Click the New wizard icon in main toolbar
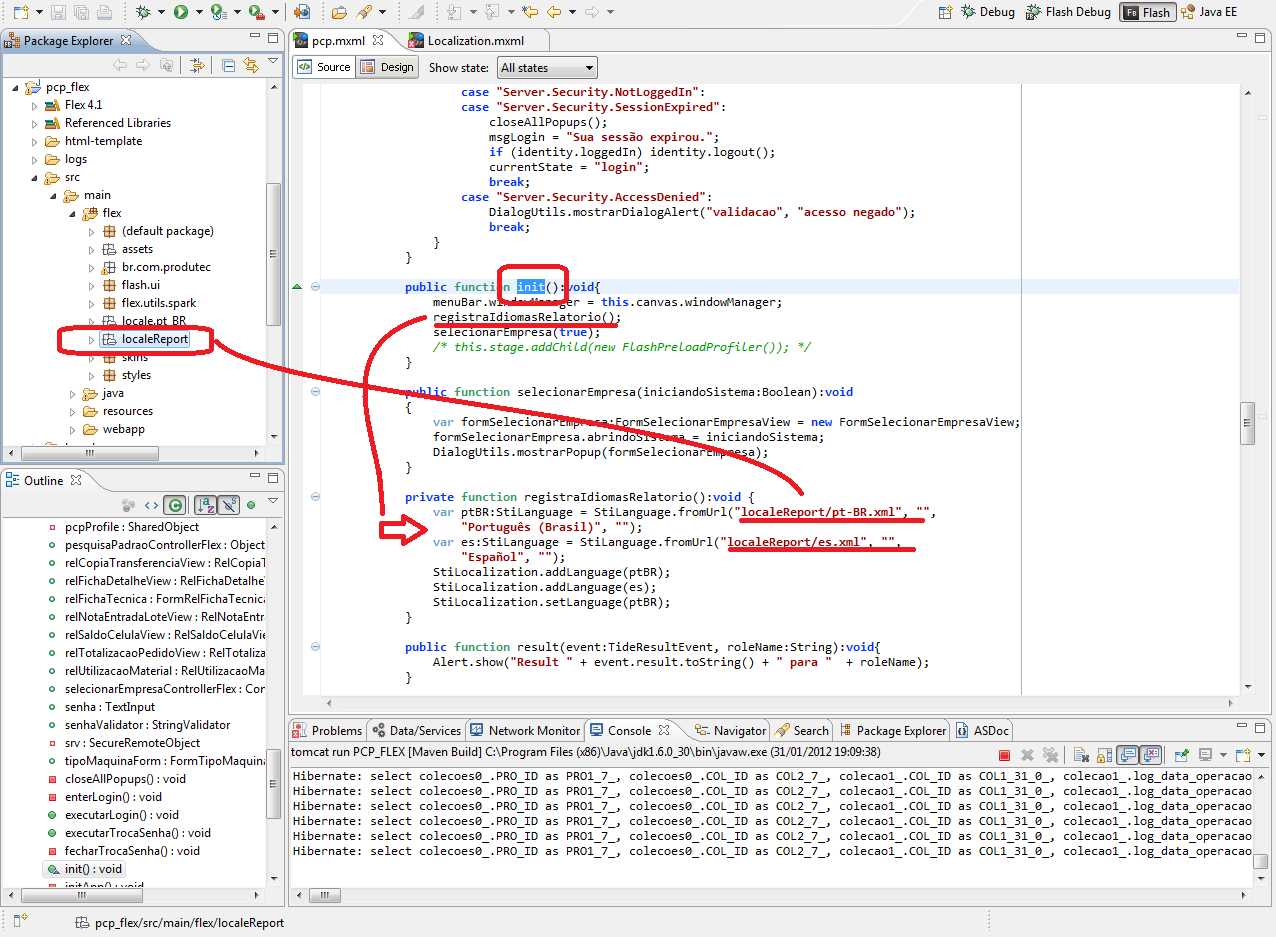1276x937 pixels. tap(20, 12)
